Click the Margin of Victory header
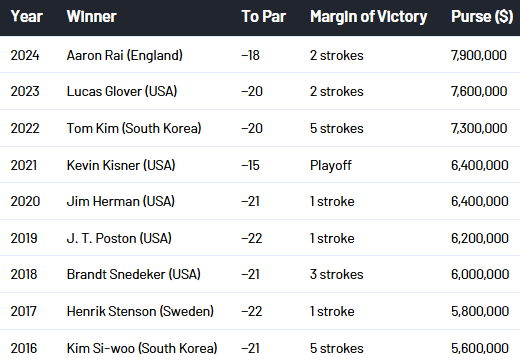Image resolution: width=520 pixels, height=361 pixels. pos(369,17)
